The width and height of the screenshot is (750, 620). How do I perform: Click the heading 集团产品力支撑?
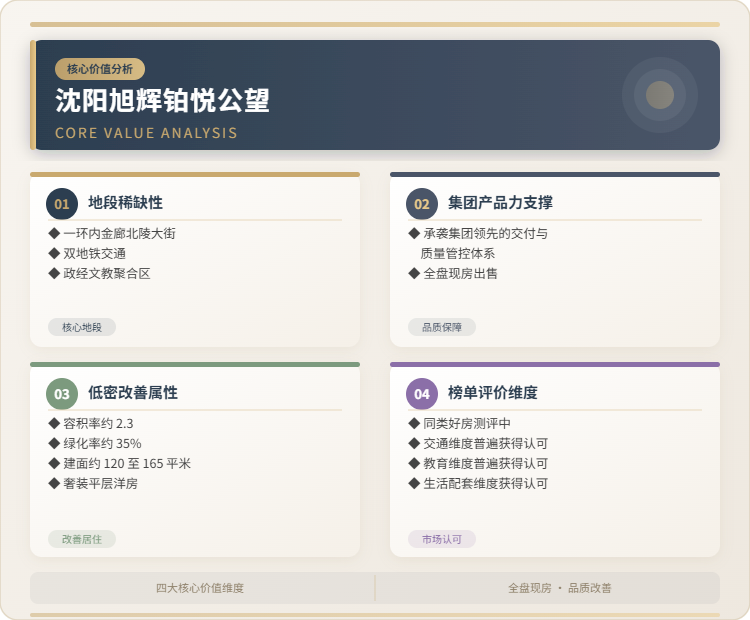coord(500,203)
